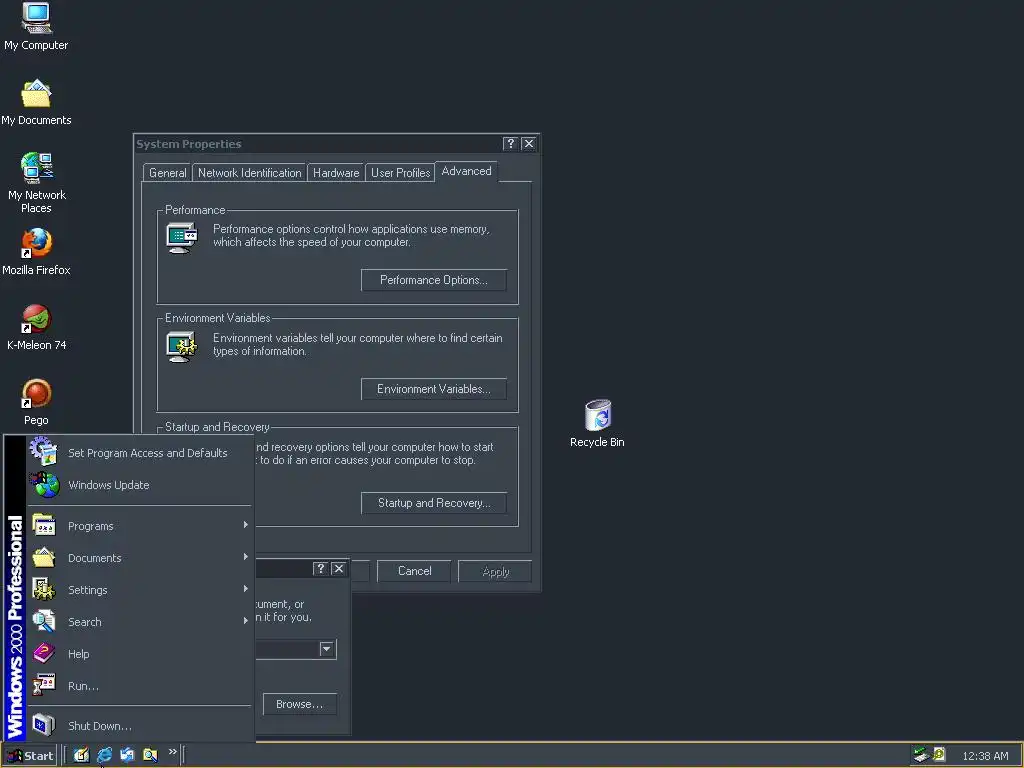Click the Windows Update globe icon
The width and height of the screenshot is (1024, 768).
tap(45, 485)
